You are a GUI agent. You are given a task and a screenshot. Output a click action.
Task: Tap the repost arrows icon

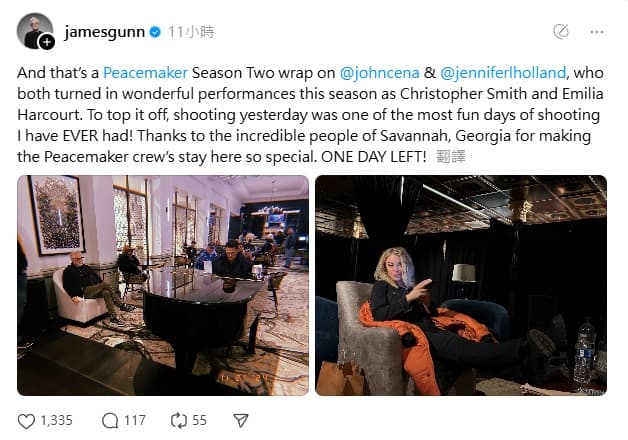179,420
